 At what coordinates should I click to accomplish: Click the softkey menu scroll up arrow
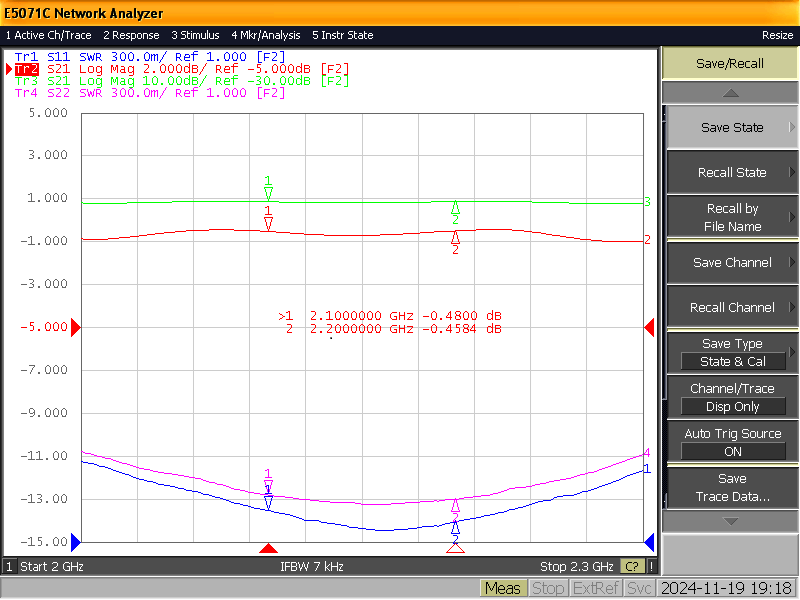(x=731, y=93)
